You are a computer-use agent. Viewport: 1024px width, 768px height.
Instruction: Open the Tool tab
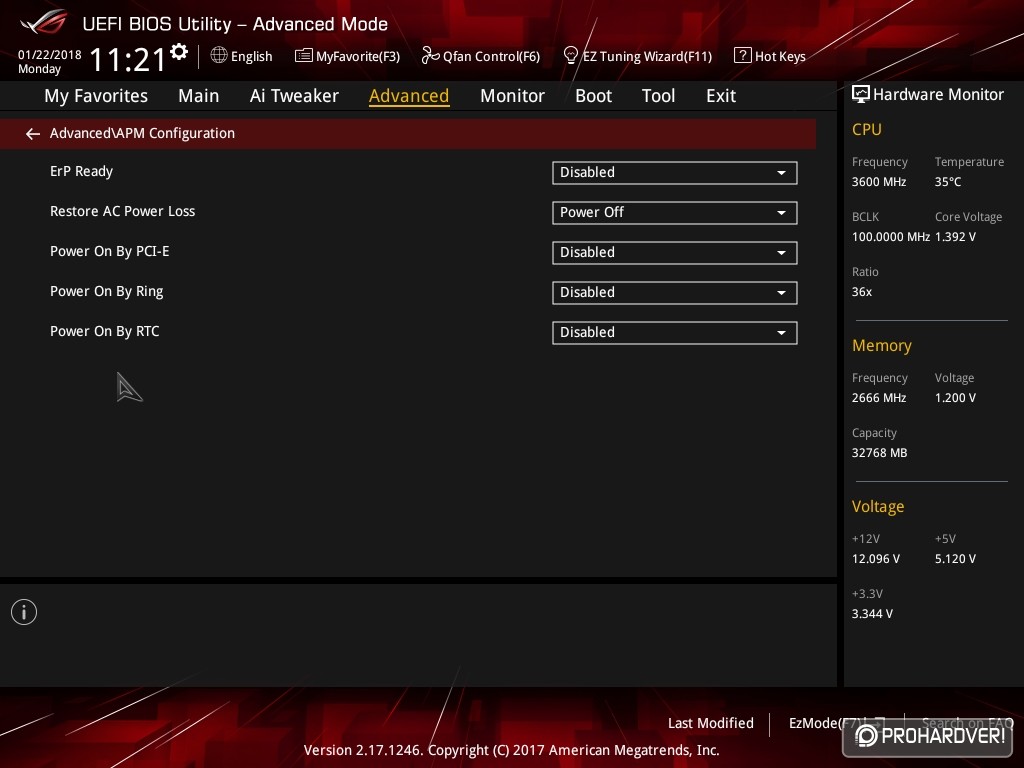658,96
